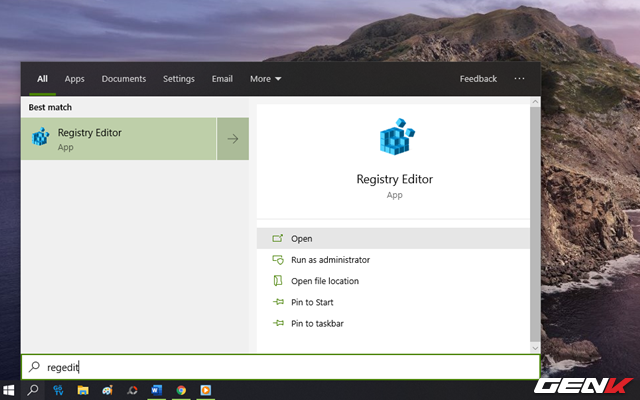The height and width of the screenshot is (400, 640).
Task: Click the Best match heading
Action: pyautogui.click(x=50, y=107)
